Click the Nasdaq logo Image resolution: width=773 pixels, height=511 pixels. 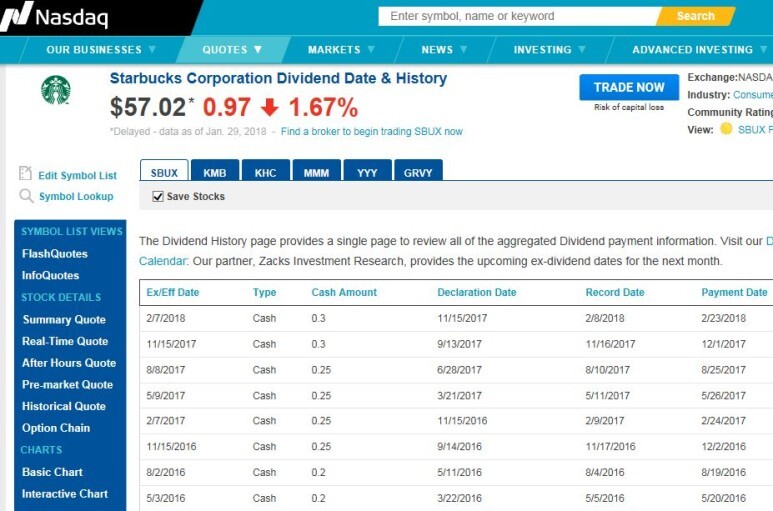coord(55,17)
